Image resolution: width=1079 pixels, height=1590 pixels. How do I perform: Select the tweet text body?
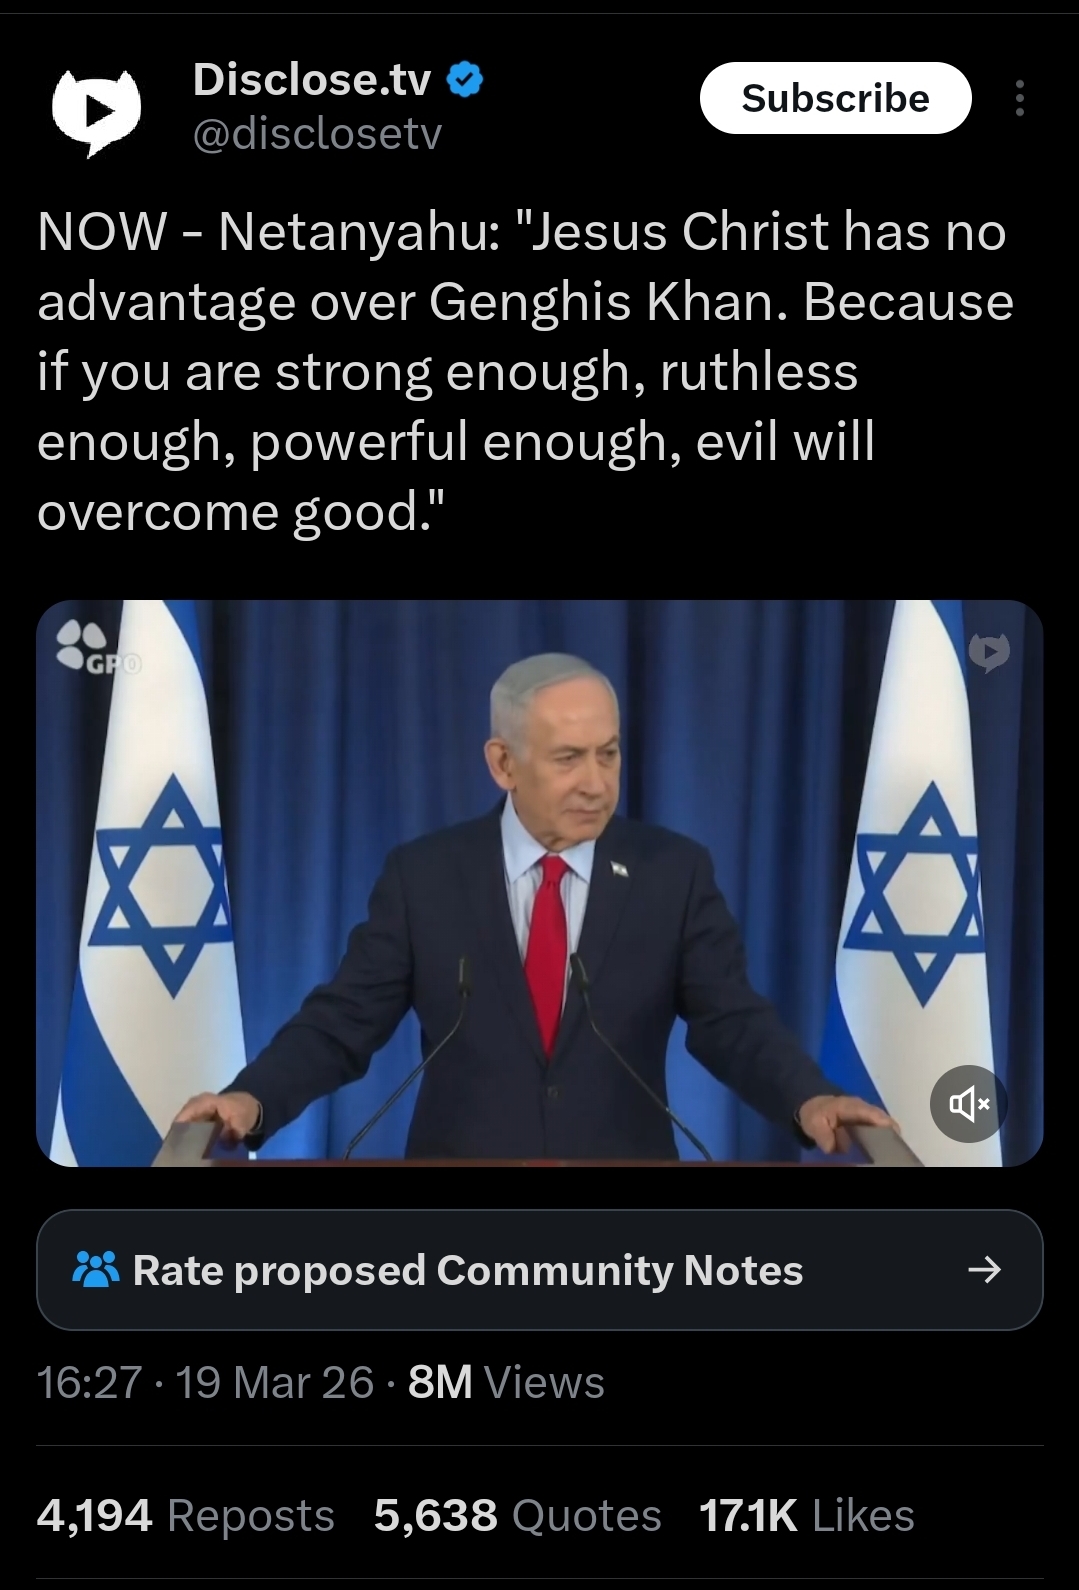pos(525,371)
